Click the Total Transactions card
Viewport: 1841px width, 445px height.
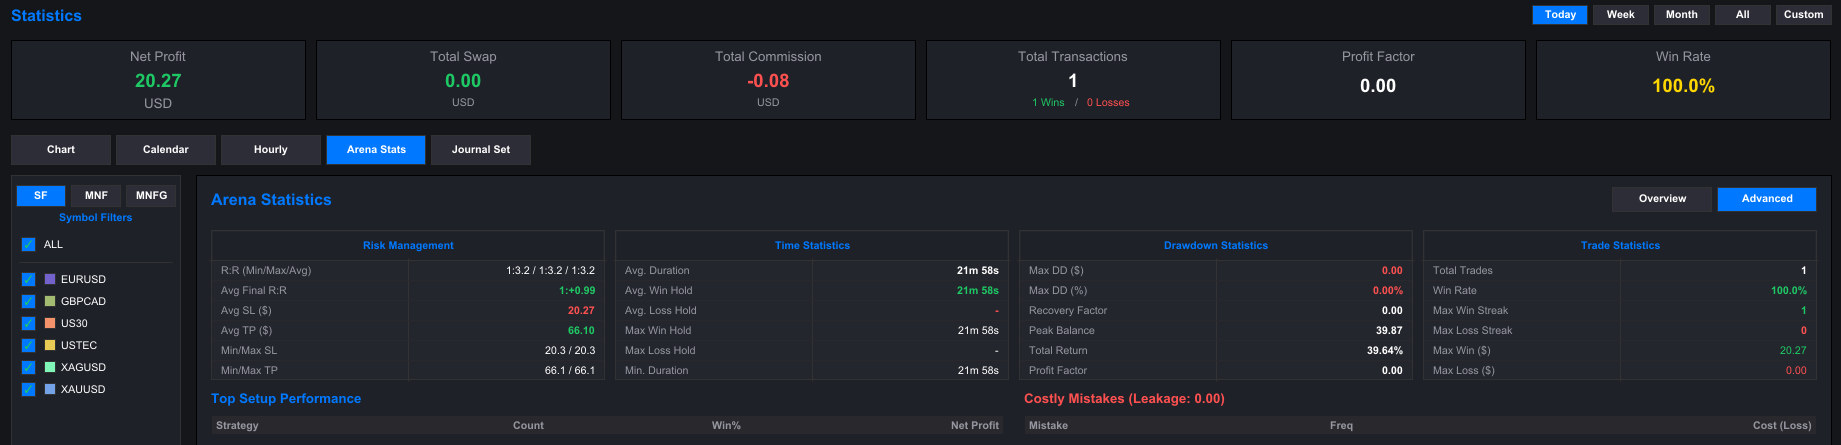point(1073,80)
